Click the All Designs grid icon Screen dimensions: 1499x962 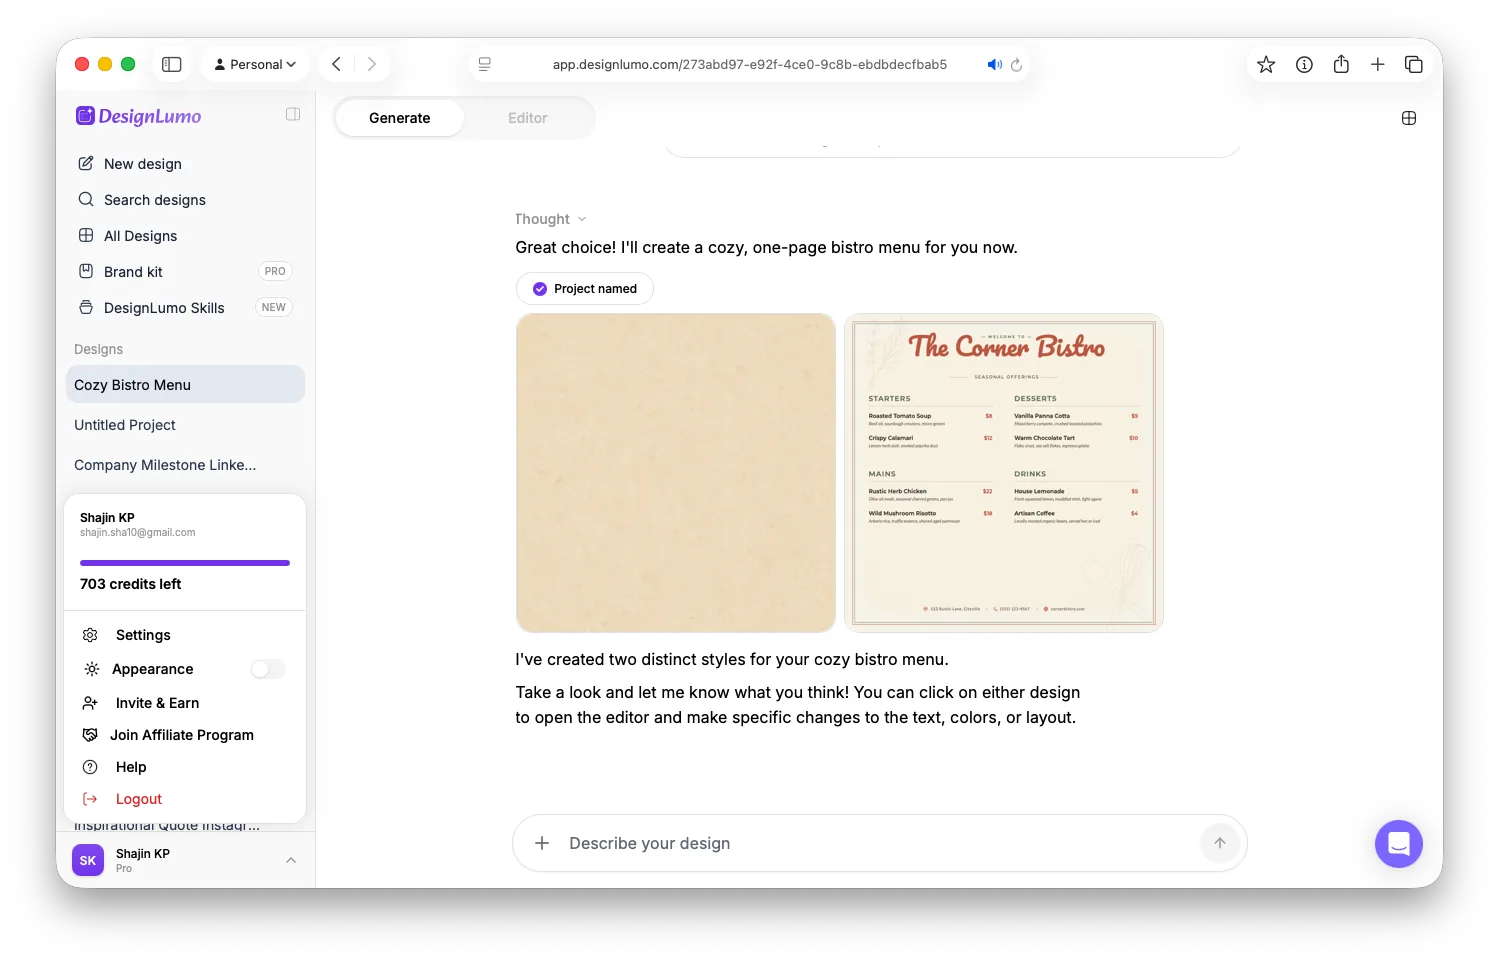pos(86,235)
